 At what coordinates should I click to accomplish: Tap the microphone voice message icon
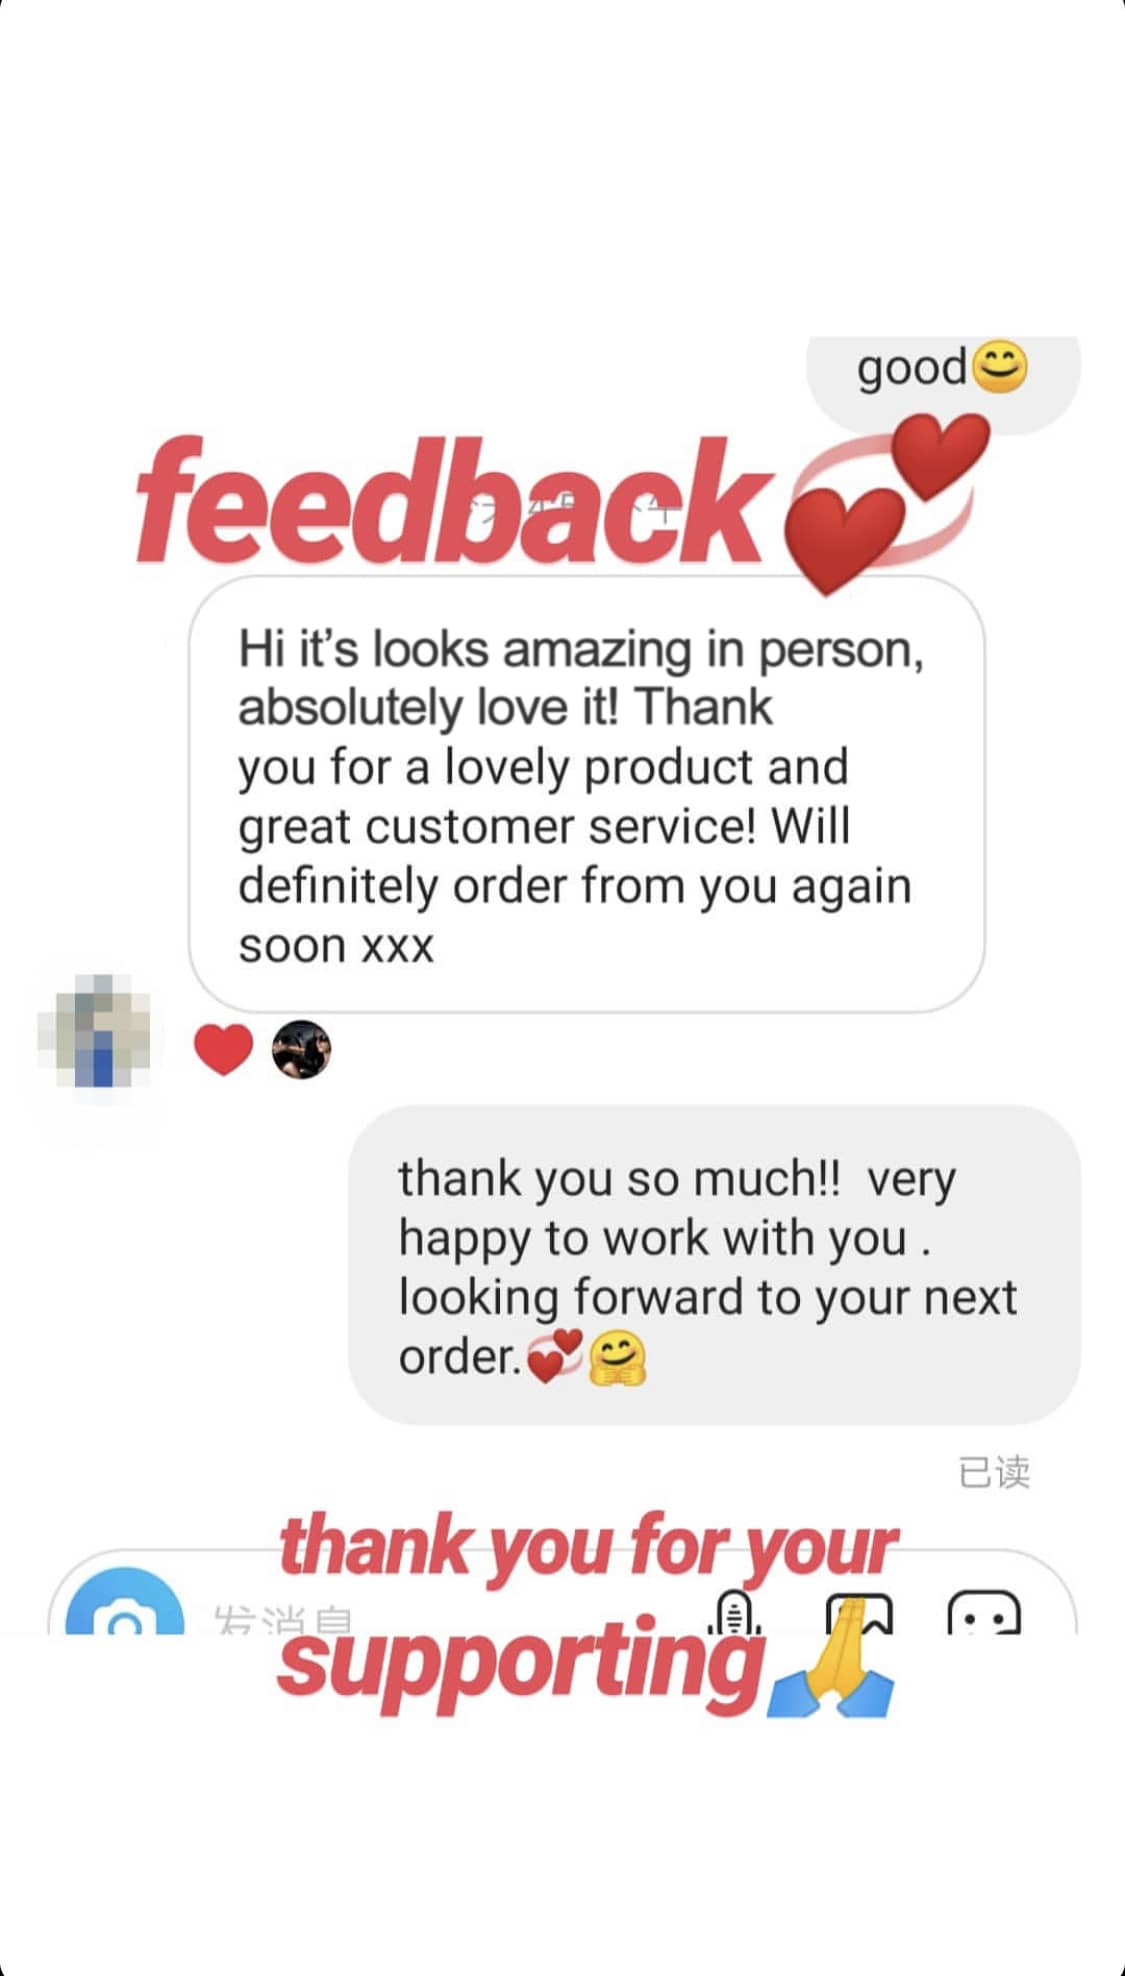(x=735, y=1610)
